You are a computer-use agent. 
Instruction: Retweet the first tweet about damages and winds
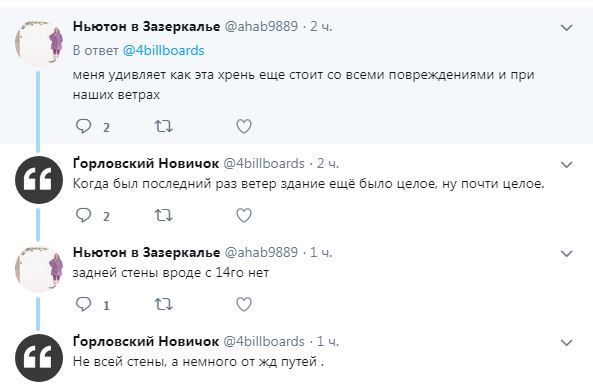click(x=164, y=126)
